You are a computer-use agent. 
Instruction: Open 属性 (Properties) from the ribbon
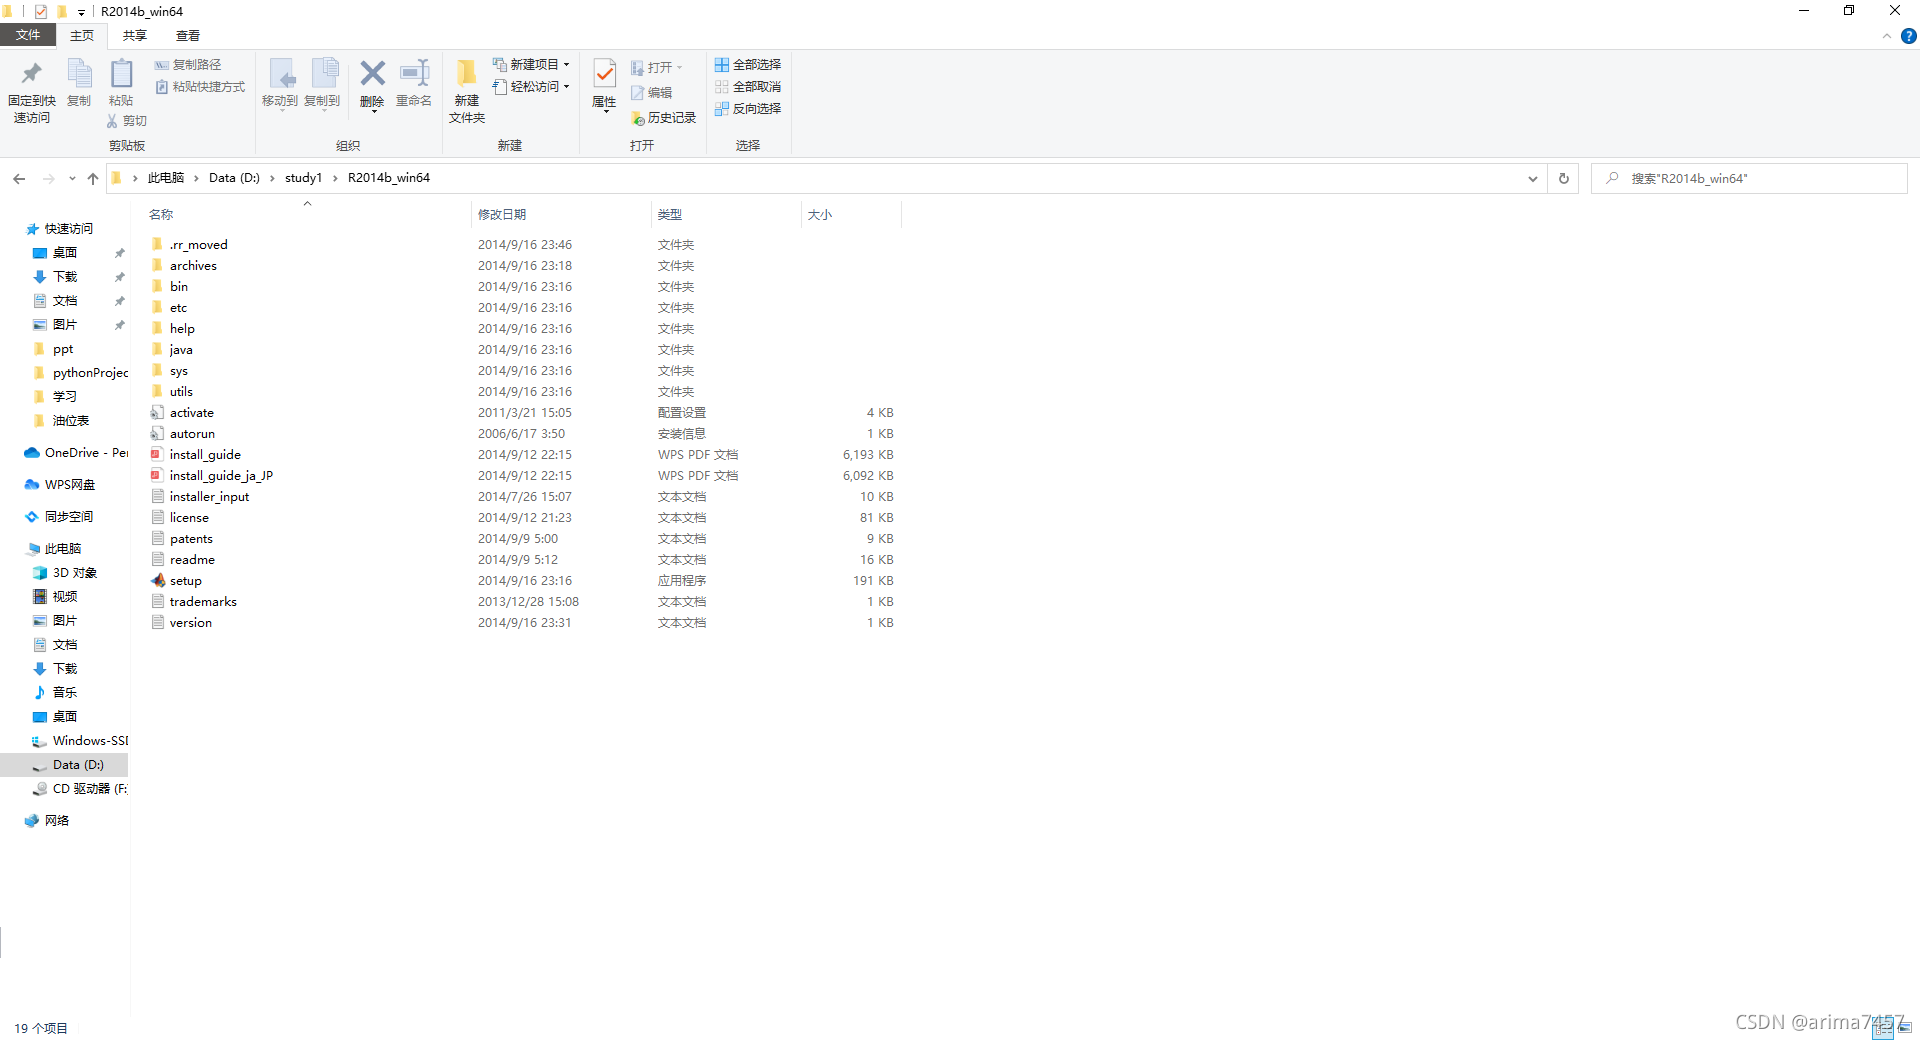604,85
